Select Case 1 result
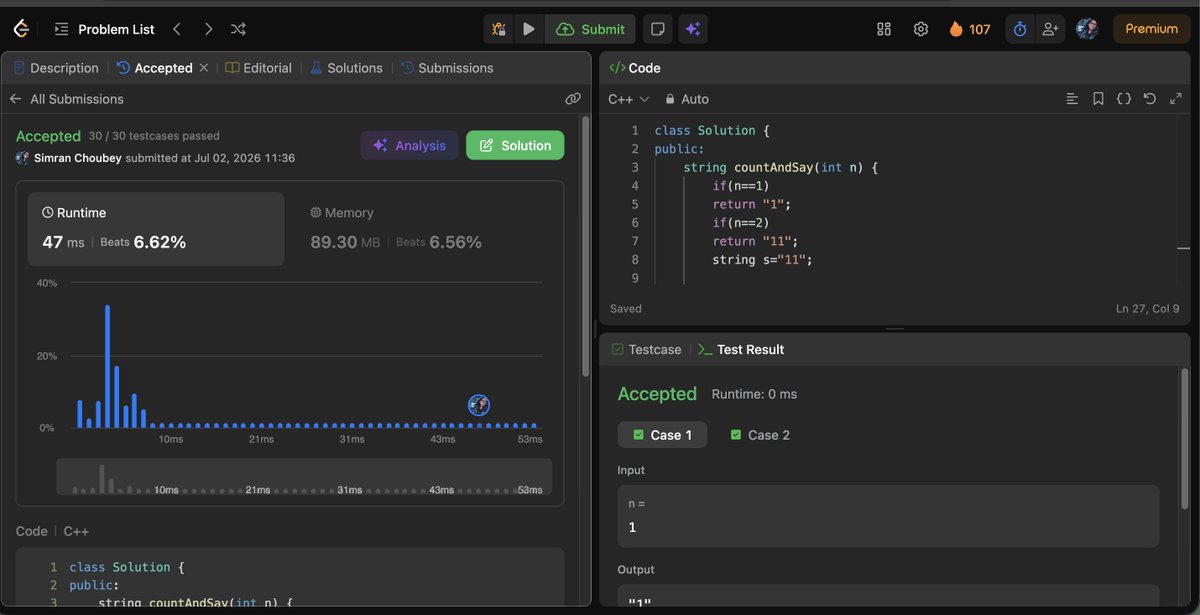Image resolution: width=1200 pixels, height=615 pixels. 662,435
